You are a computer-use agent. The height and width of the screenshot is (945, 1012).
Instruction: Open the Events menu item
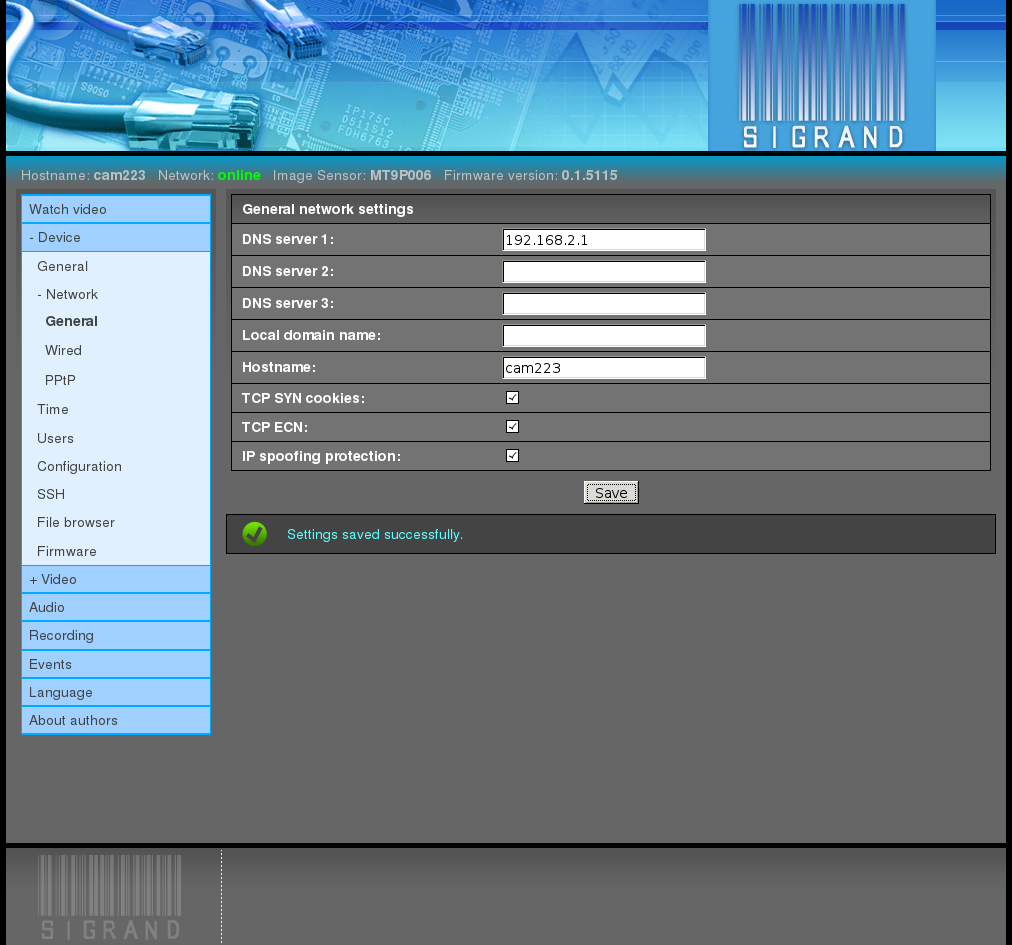pos(116,664)
